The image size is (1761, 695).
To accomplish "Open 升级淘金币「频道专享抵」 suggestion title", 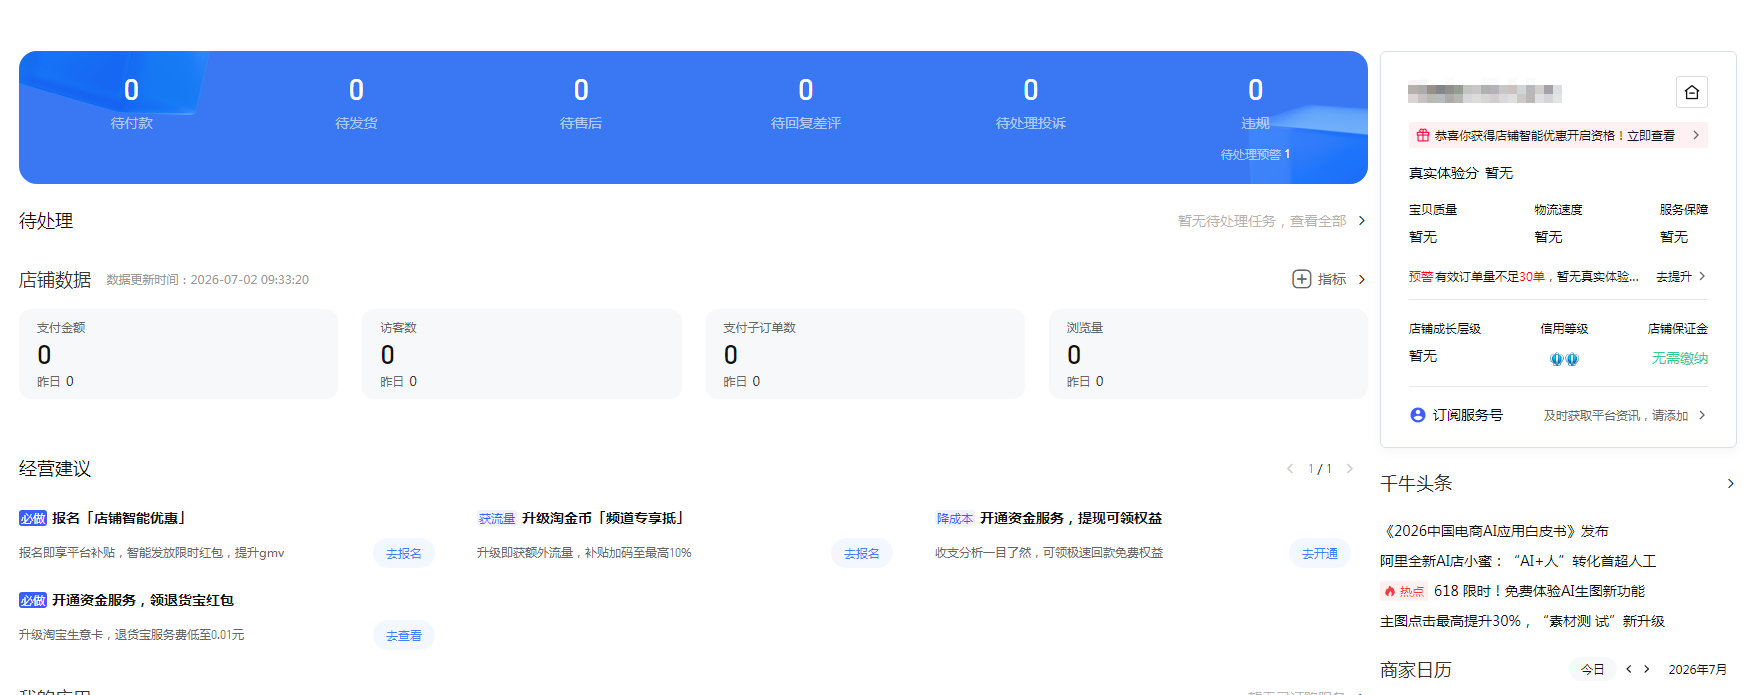I will click(603, 518).
